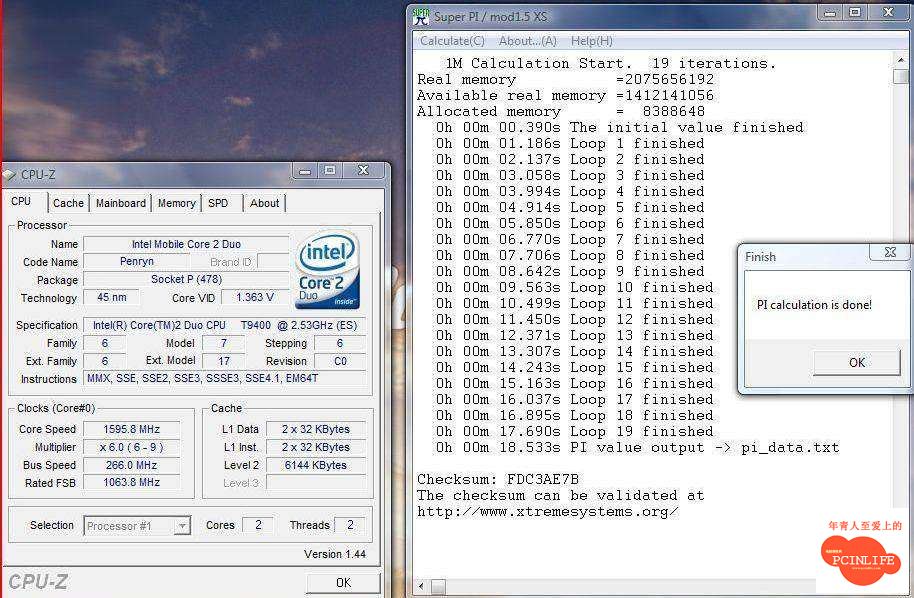Open the About...(A) menu in Super PI

[x=528, y=41]
